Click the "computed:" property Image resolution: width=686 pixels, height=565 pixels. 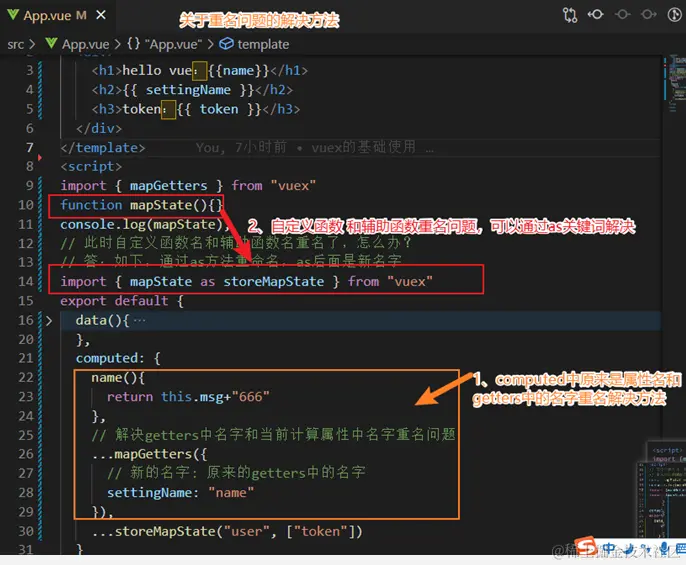click(x=110, y=359)
